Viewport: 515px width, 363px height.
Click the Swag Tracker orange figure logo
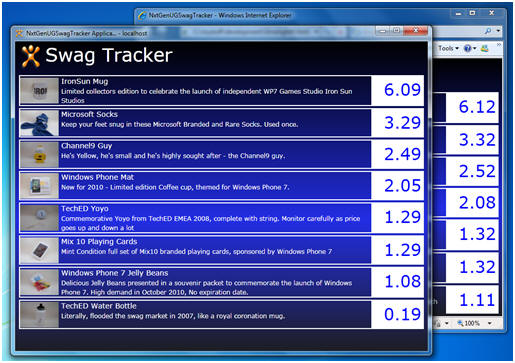coord(31,56)
